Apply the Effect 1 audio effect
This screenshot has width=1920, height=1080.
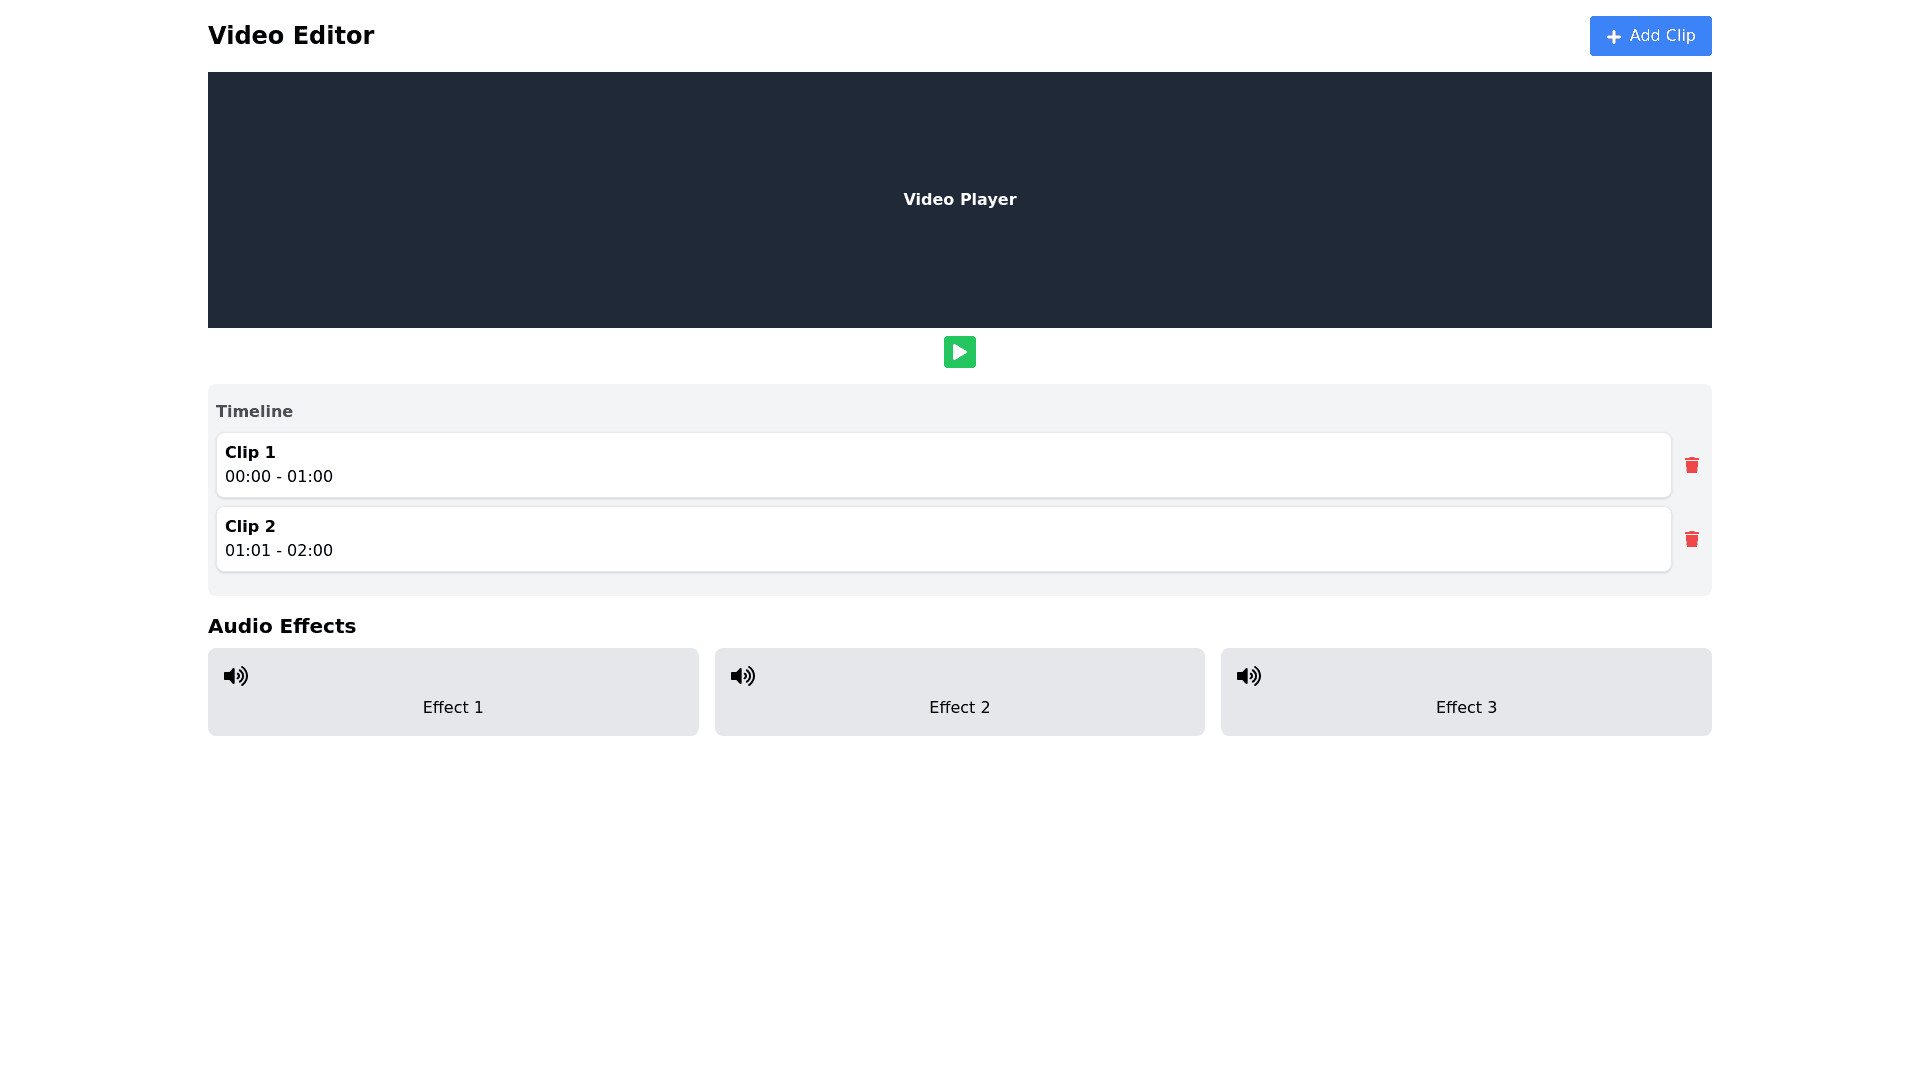453,708
